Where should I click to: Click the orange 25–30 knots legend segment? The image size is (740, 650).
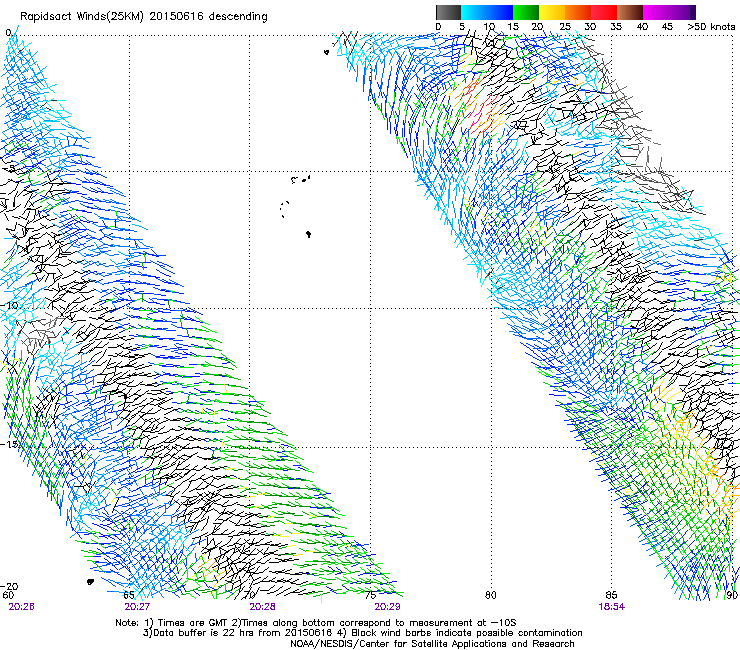[x=578, y=12]
